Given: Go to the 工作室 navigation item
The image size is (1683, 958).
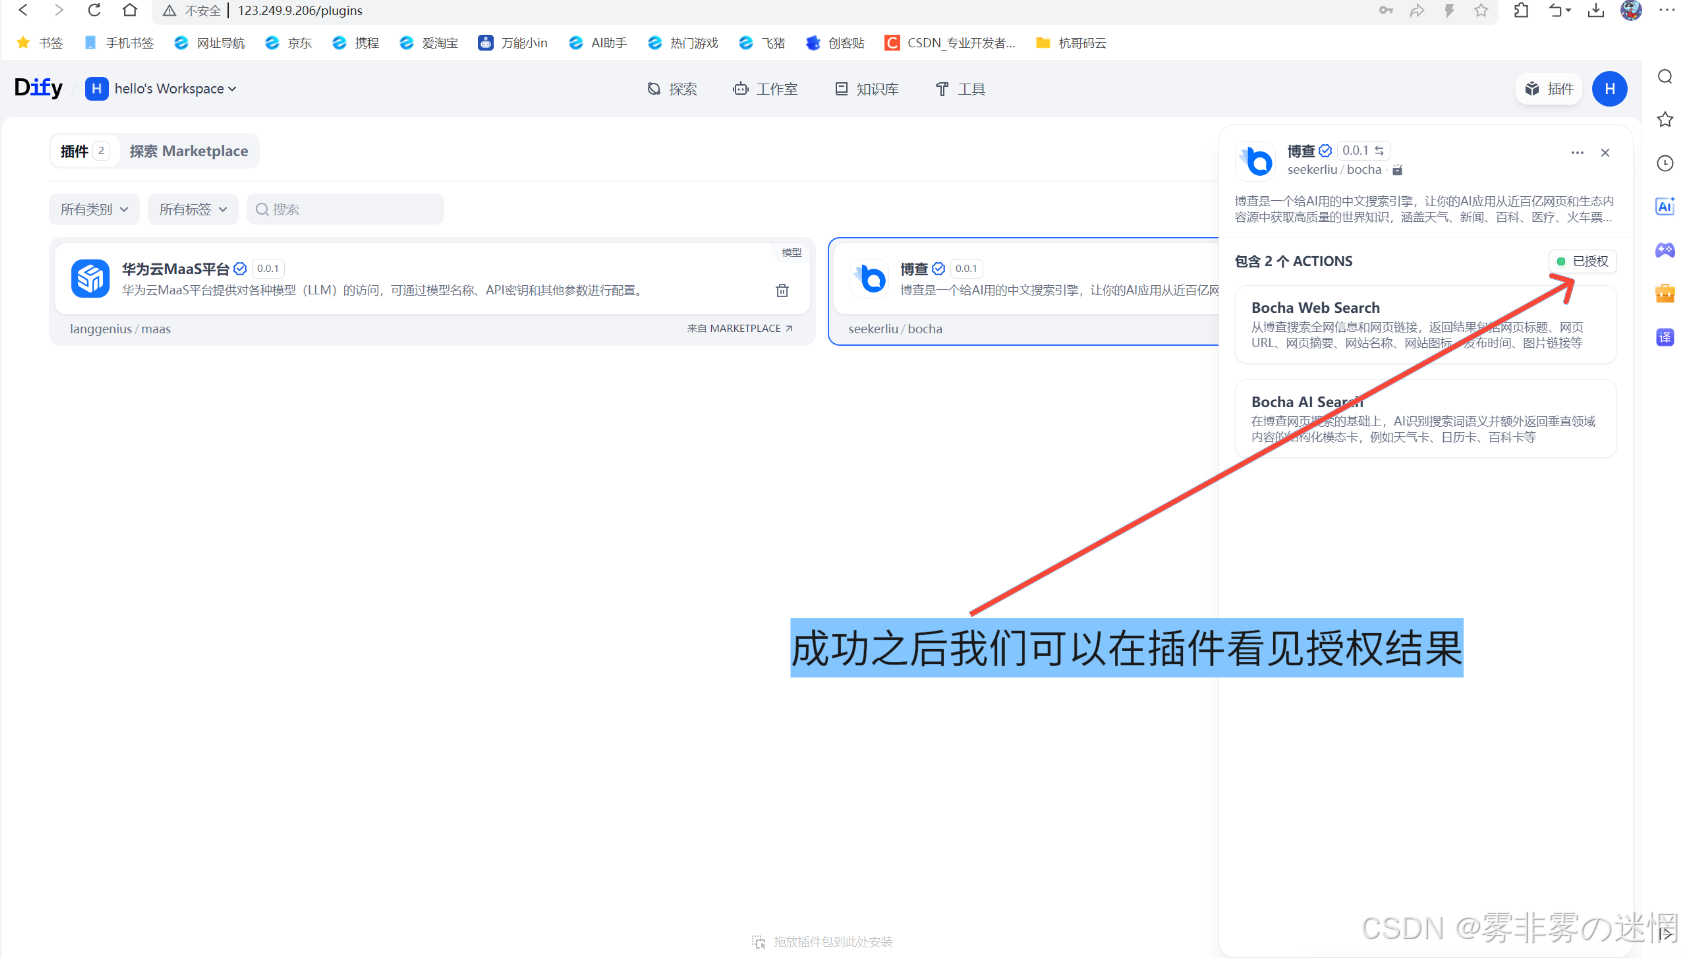Looking at the screenshot, I should [x=765, y=89].
